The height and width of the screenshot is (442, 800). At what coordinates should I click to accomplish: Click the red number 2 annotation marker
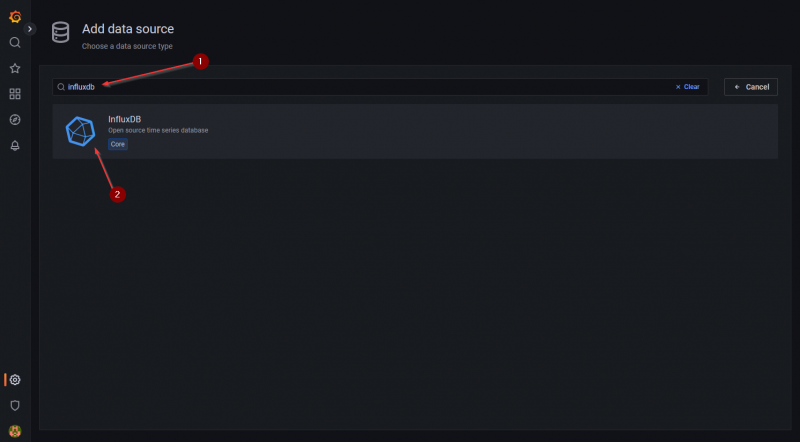pyautogui.click(x=117, y=195)
